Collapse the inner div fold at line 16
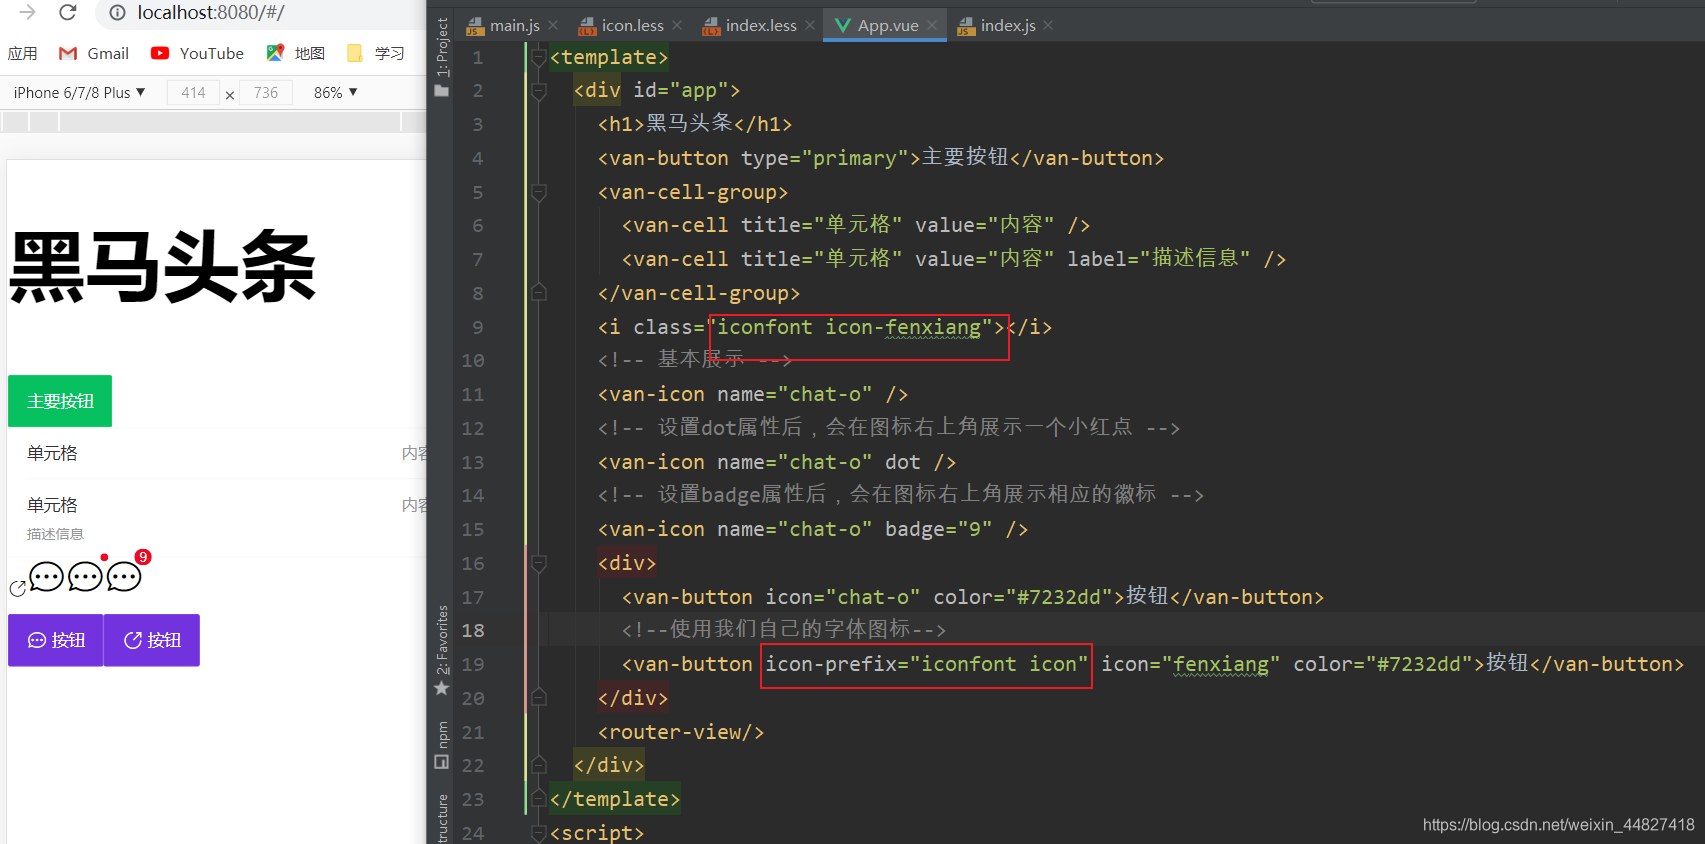This screenshot has height=844, width=1705. 539,563
